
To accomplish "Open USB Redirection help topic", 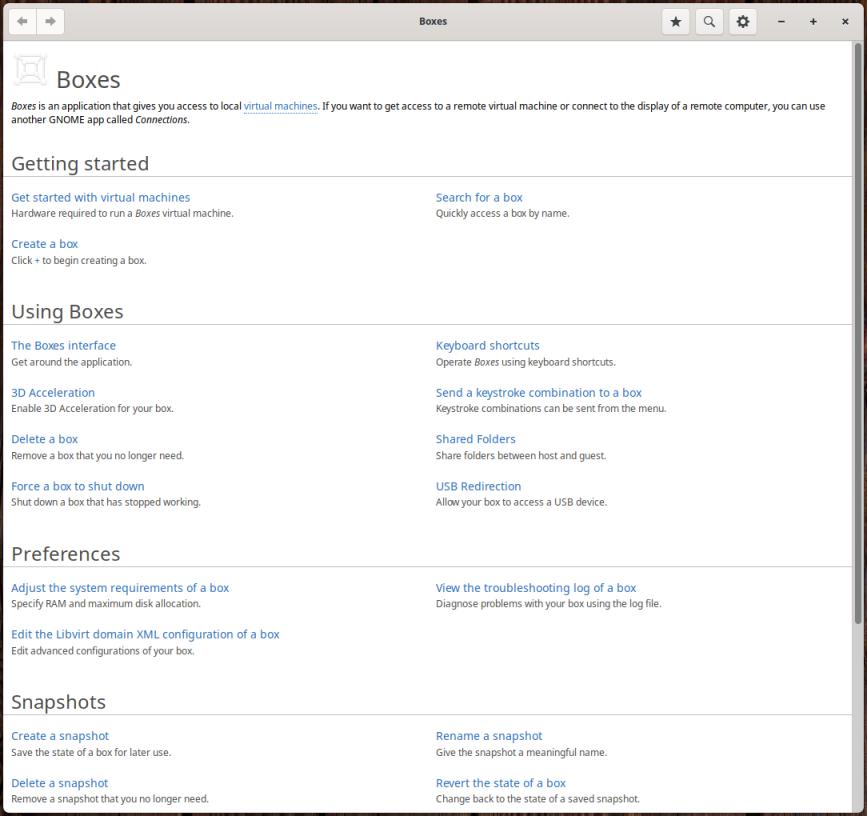I will point(478,487).
